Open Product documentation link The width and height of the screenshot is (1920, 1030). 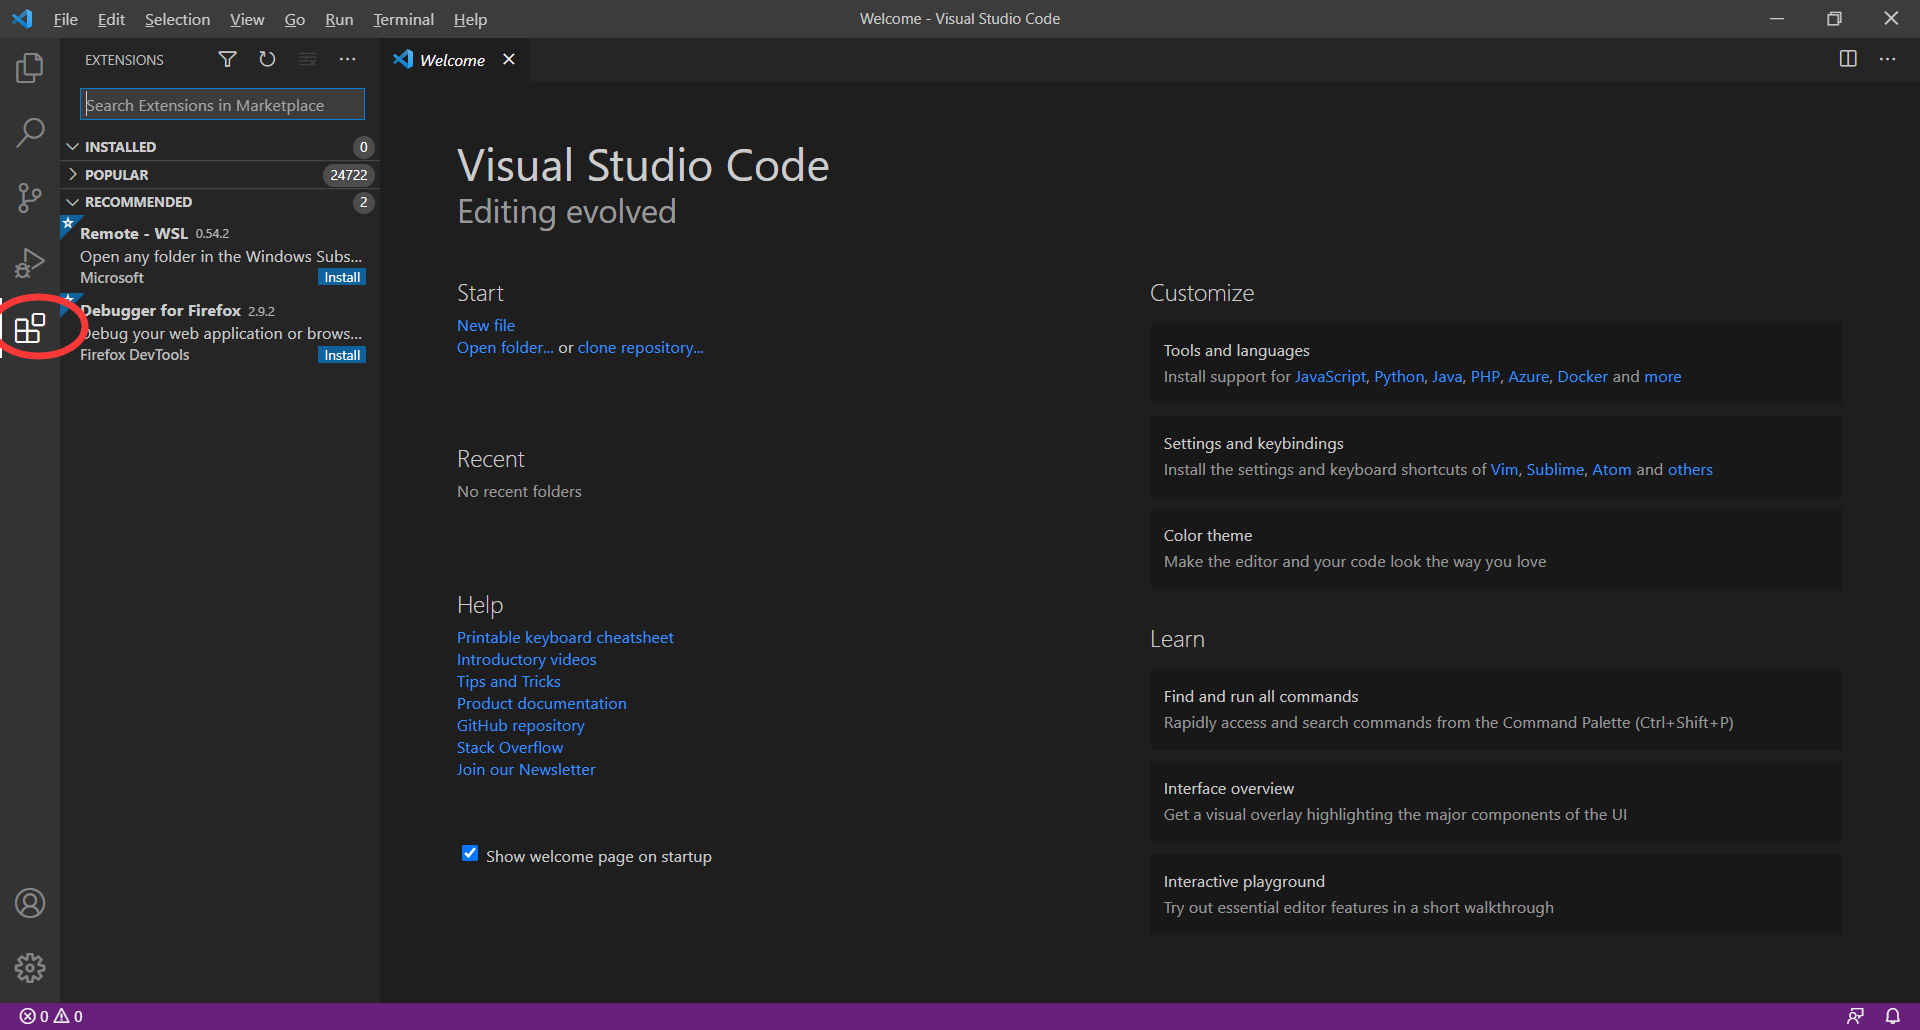tap(542, 703)
